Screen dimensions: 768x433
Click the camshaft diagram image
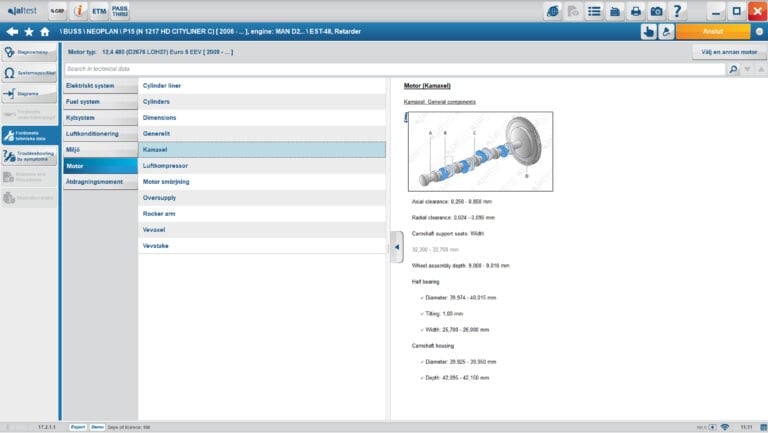click(x=479, y=151)
